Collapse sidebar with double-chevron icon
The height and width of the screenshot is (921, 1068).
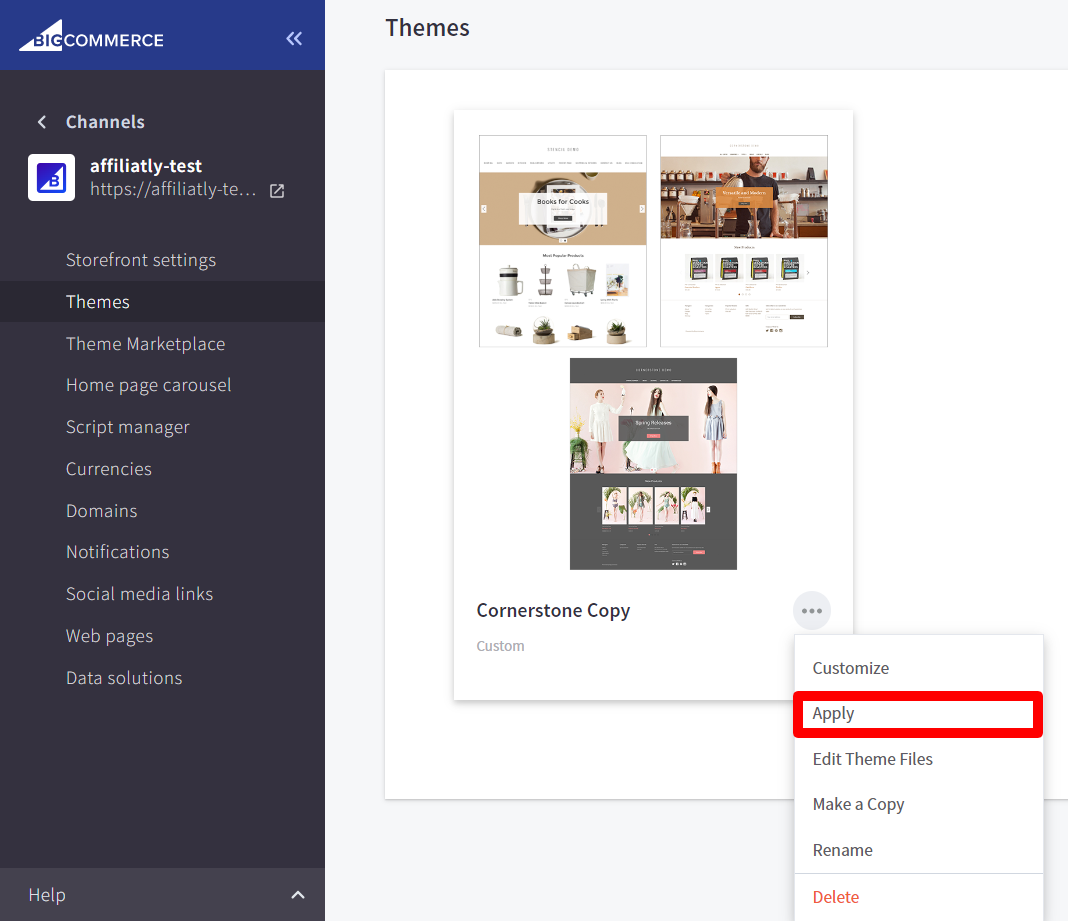click(294, 39)
